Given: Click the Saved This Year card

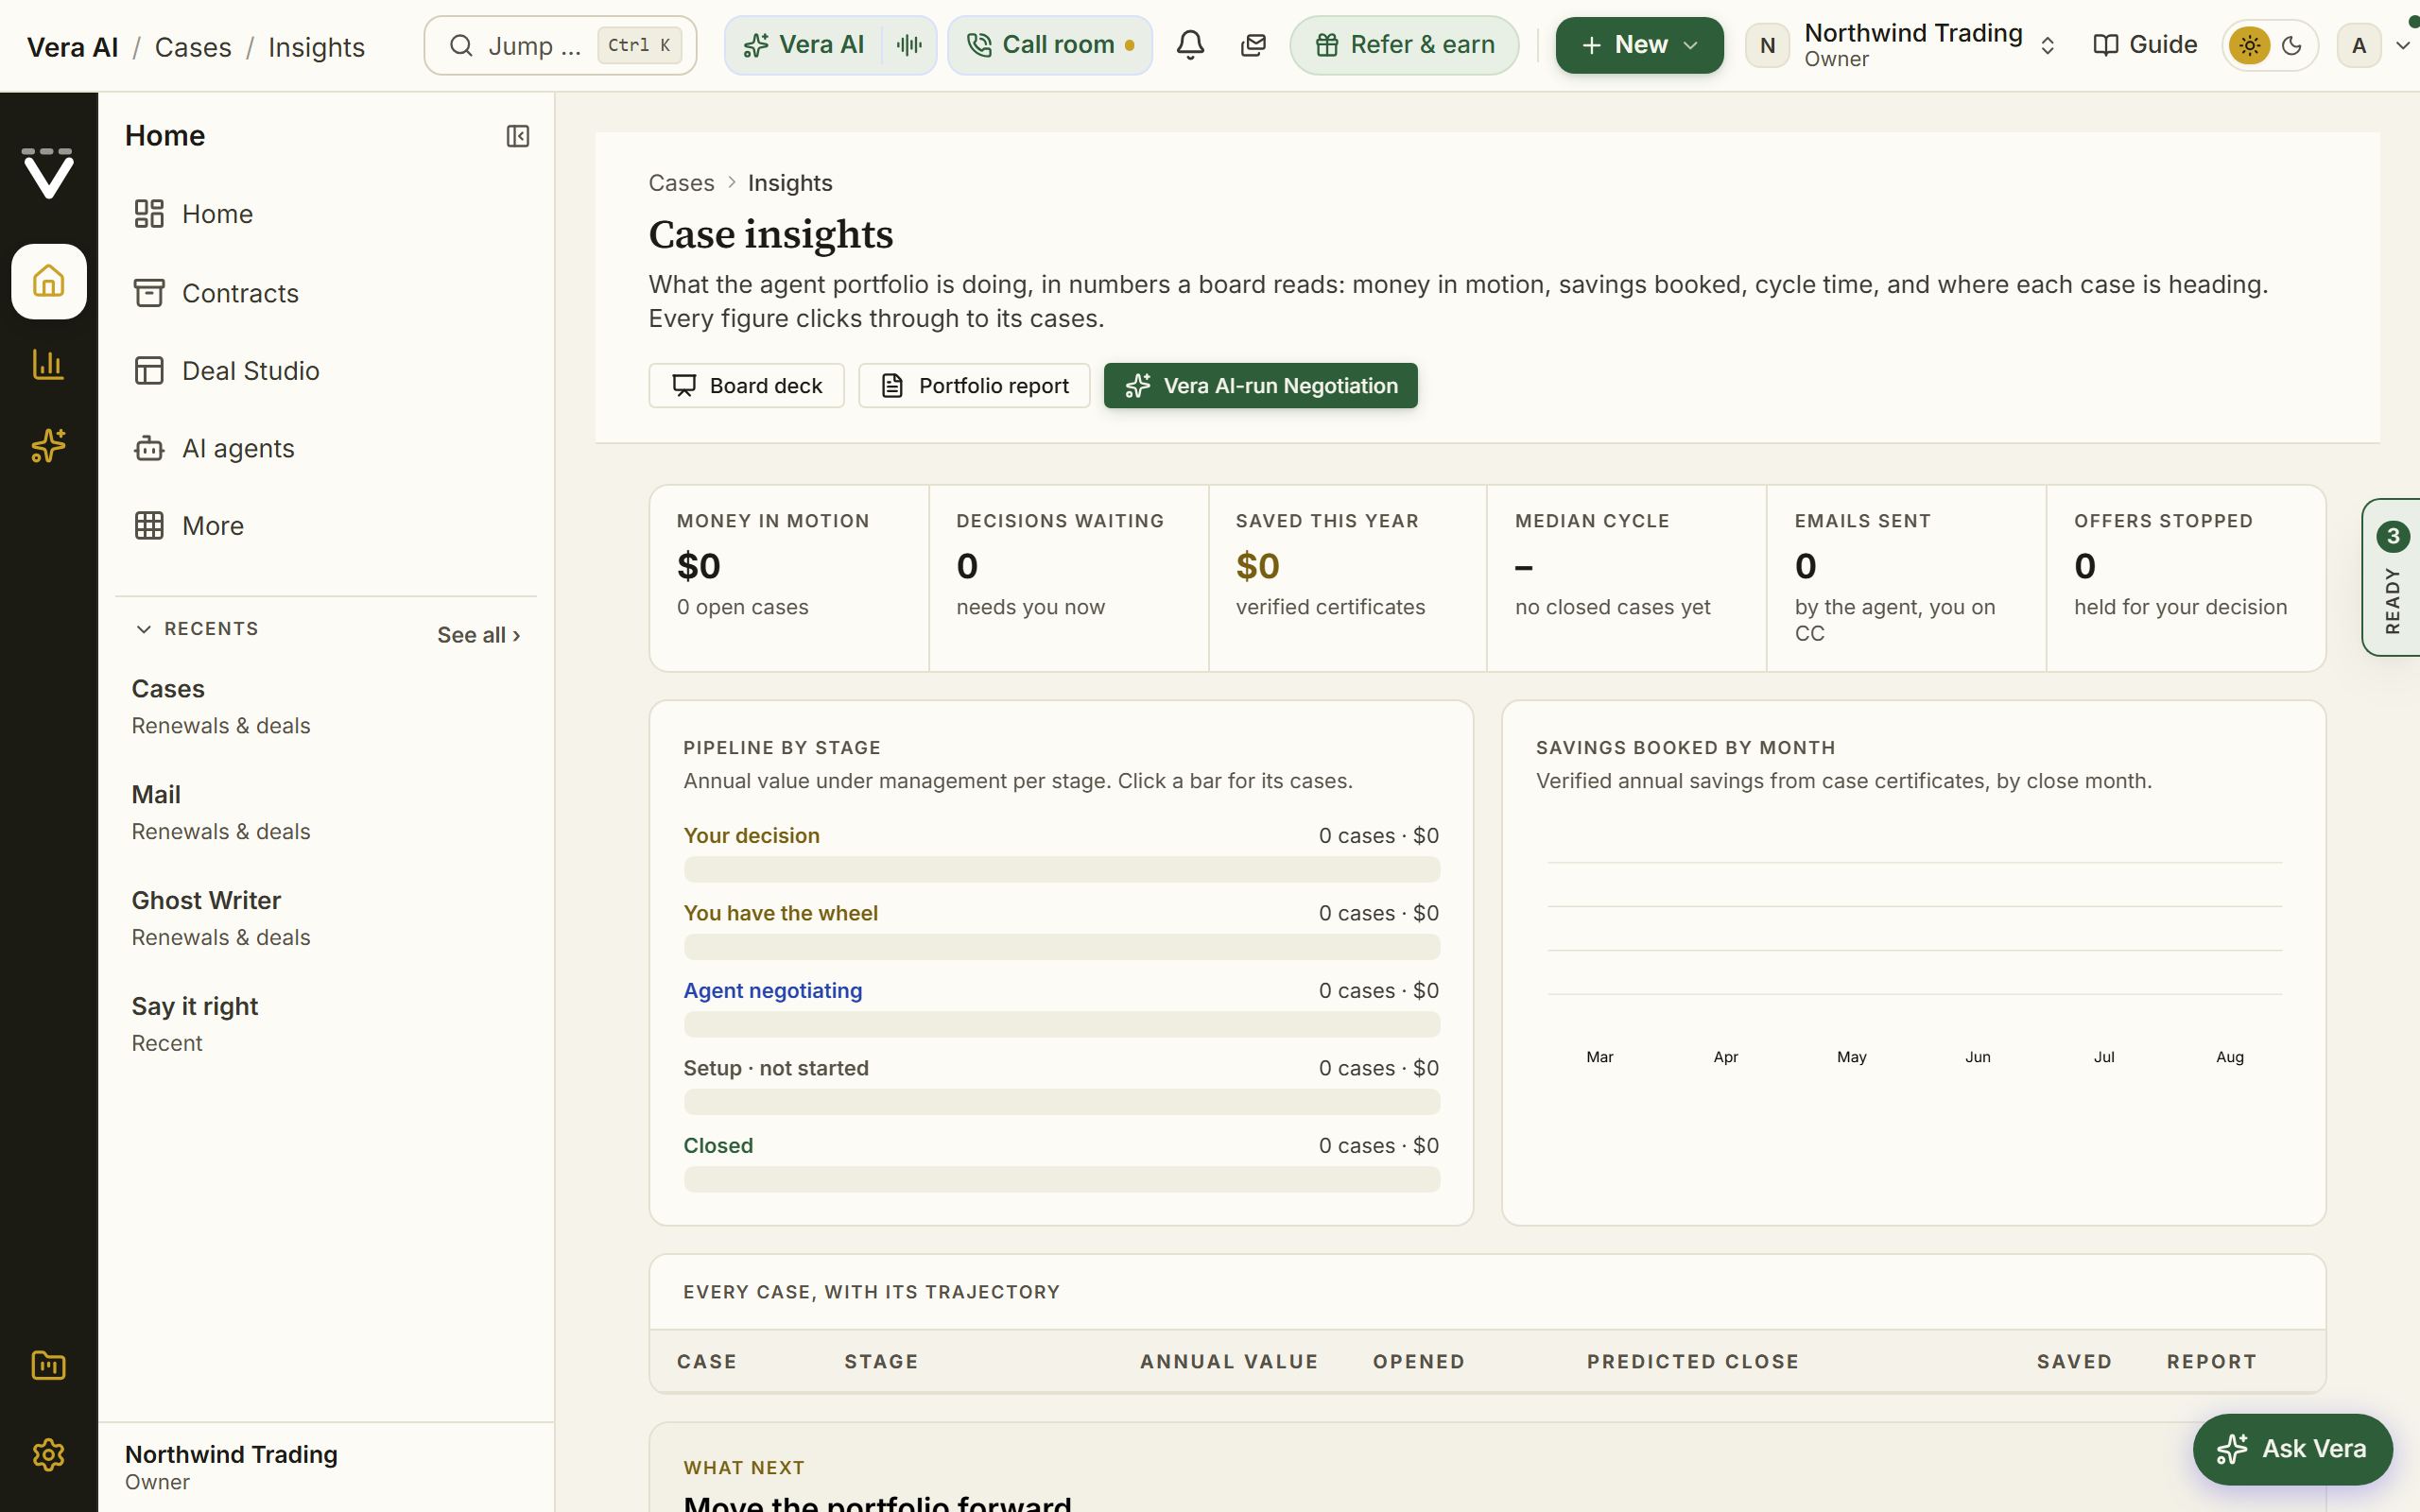Looking at the screenshot, I should click(x=1347, y=578).
